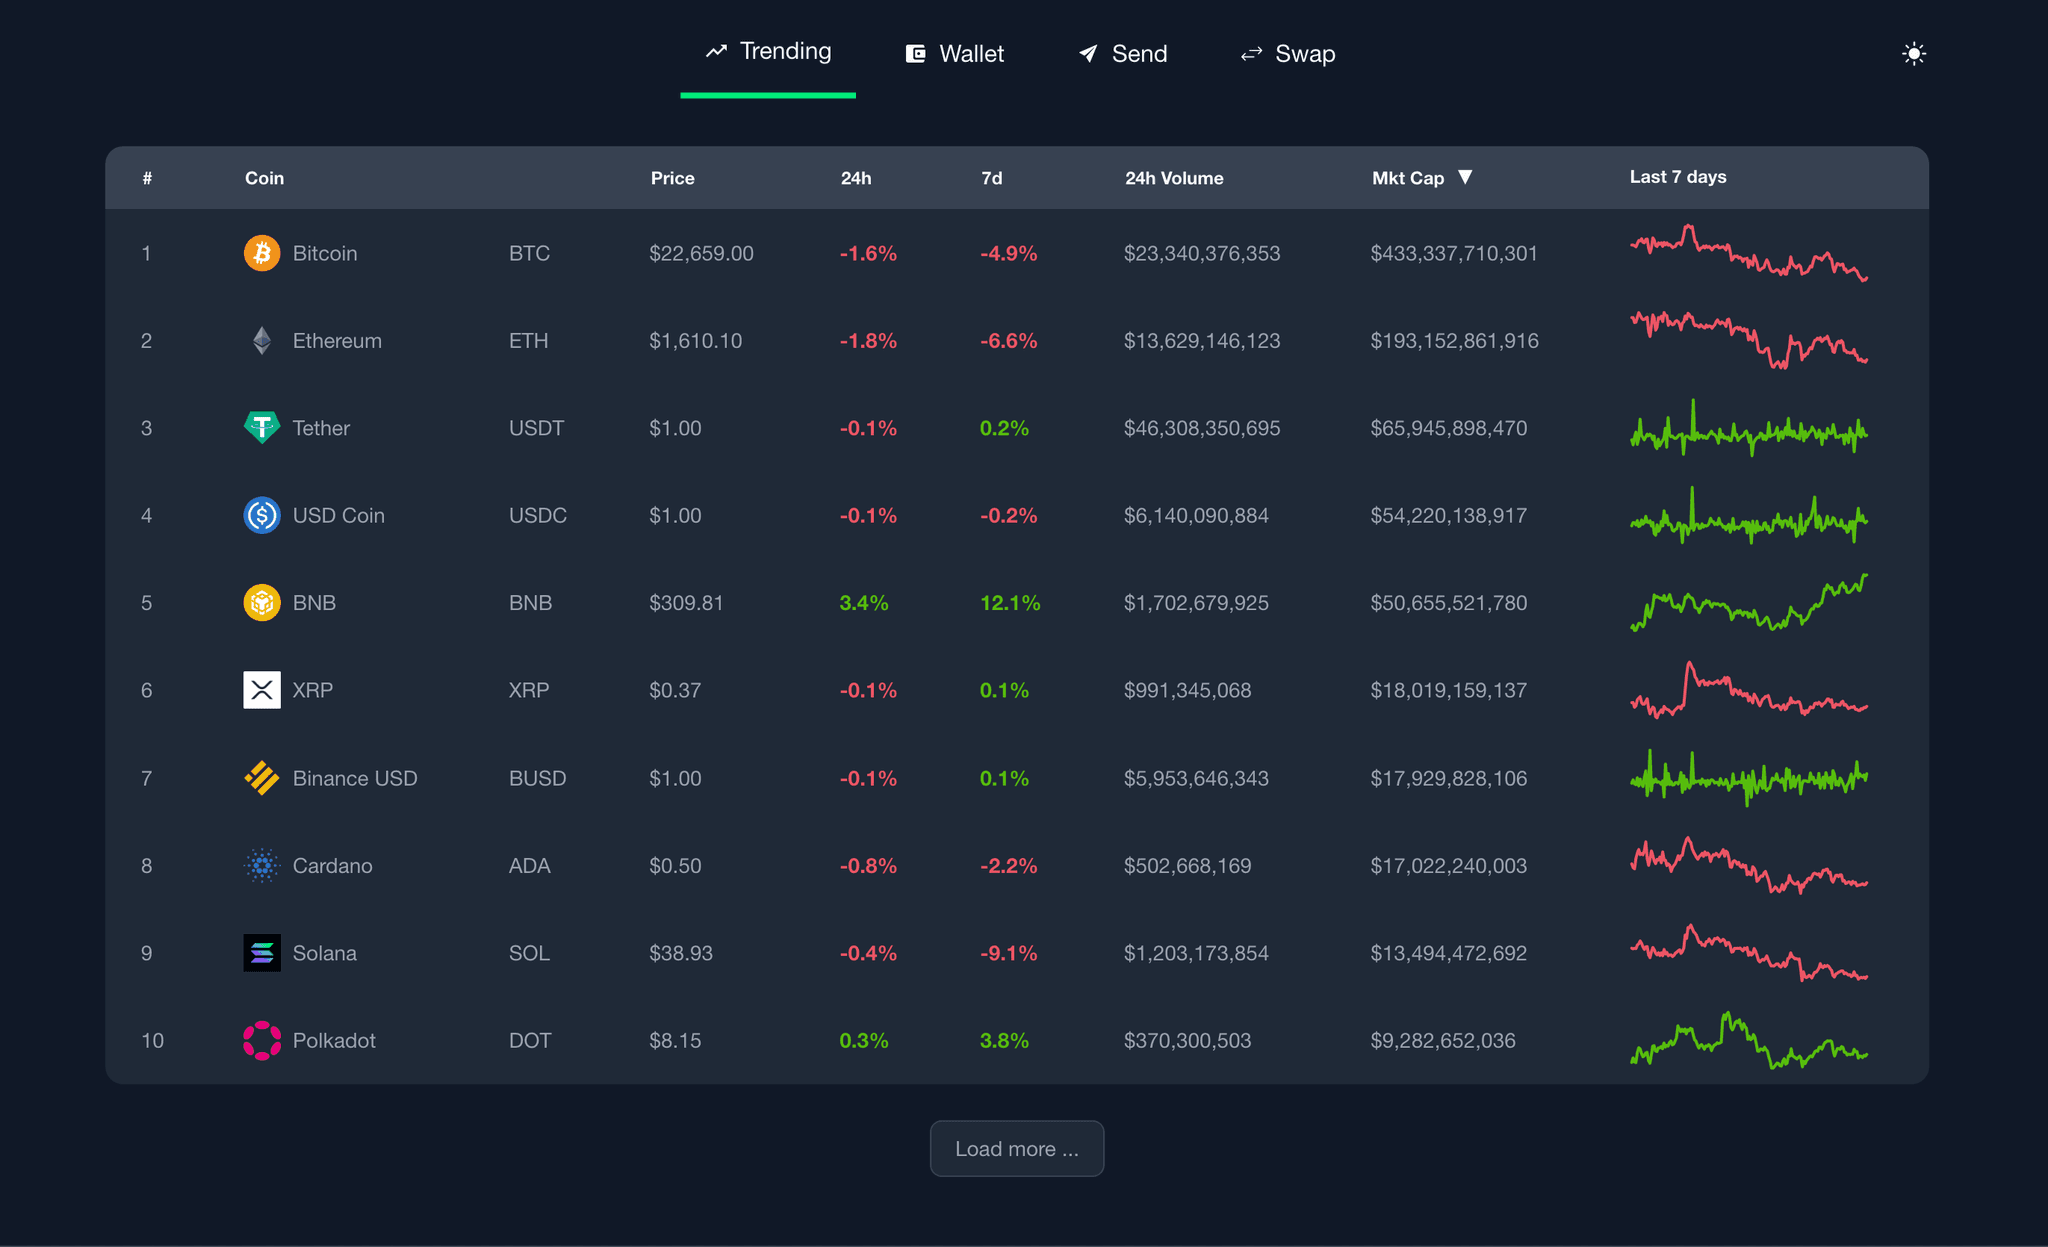Sort by the Price column header
The width and height of the screenshot is (2048, 1247).
point(673,178)
